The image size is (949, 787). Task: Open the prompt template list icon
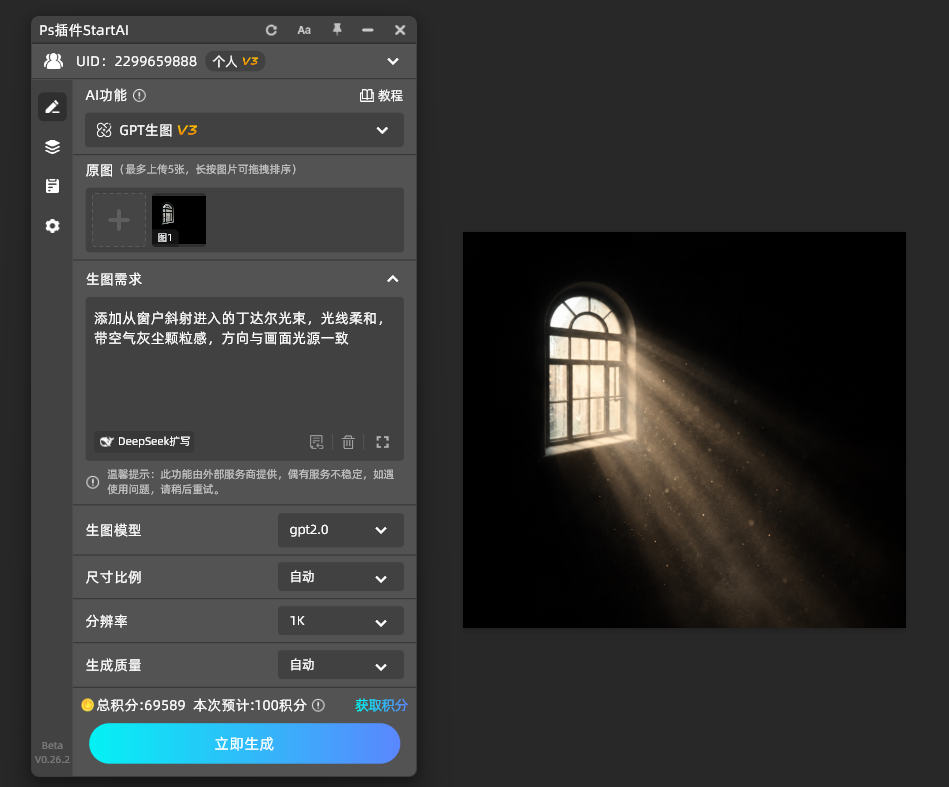click(x=317, y=442)
